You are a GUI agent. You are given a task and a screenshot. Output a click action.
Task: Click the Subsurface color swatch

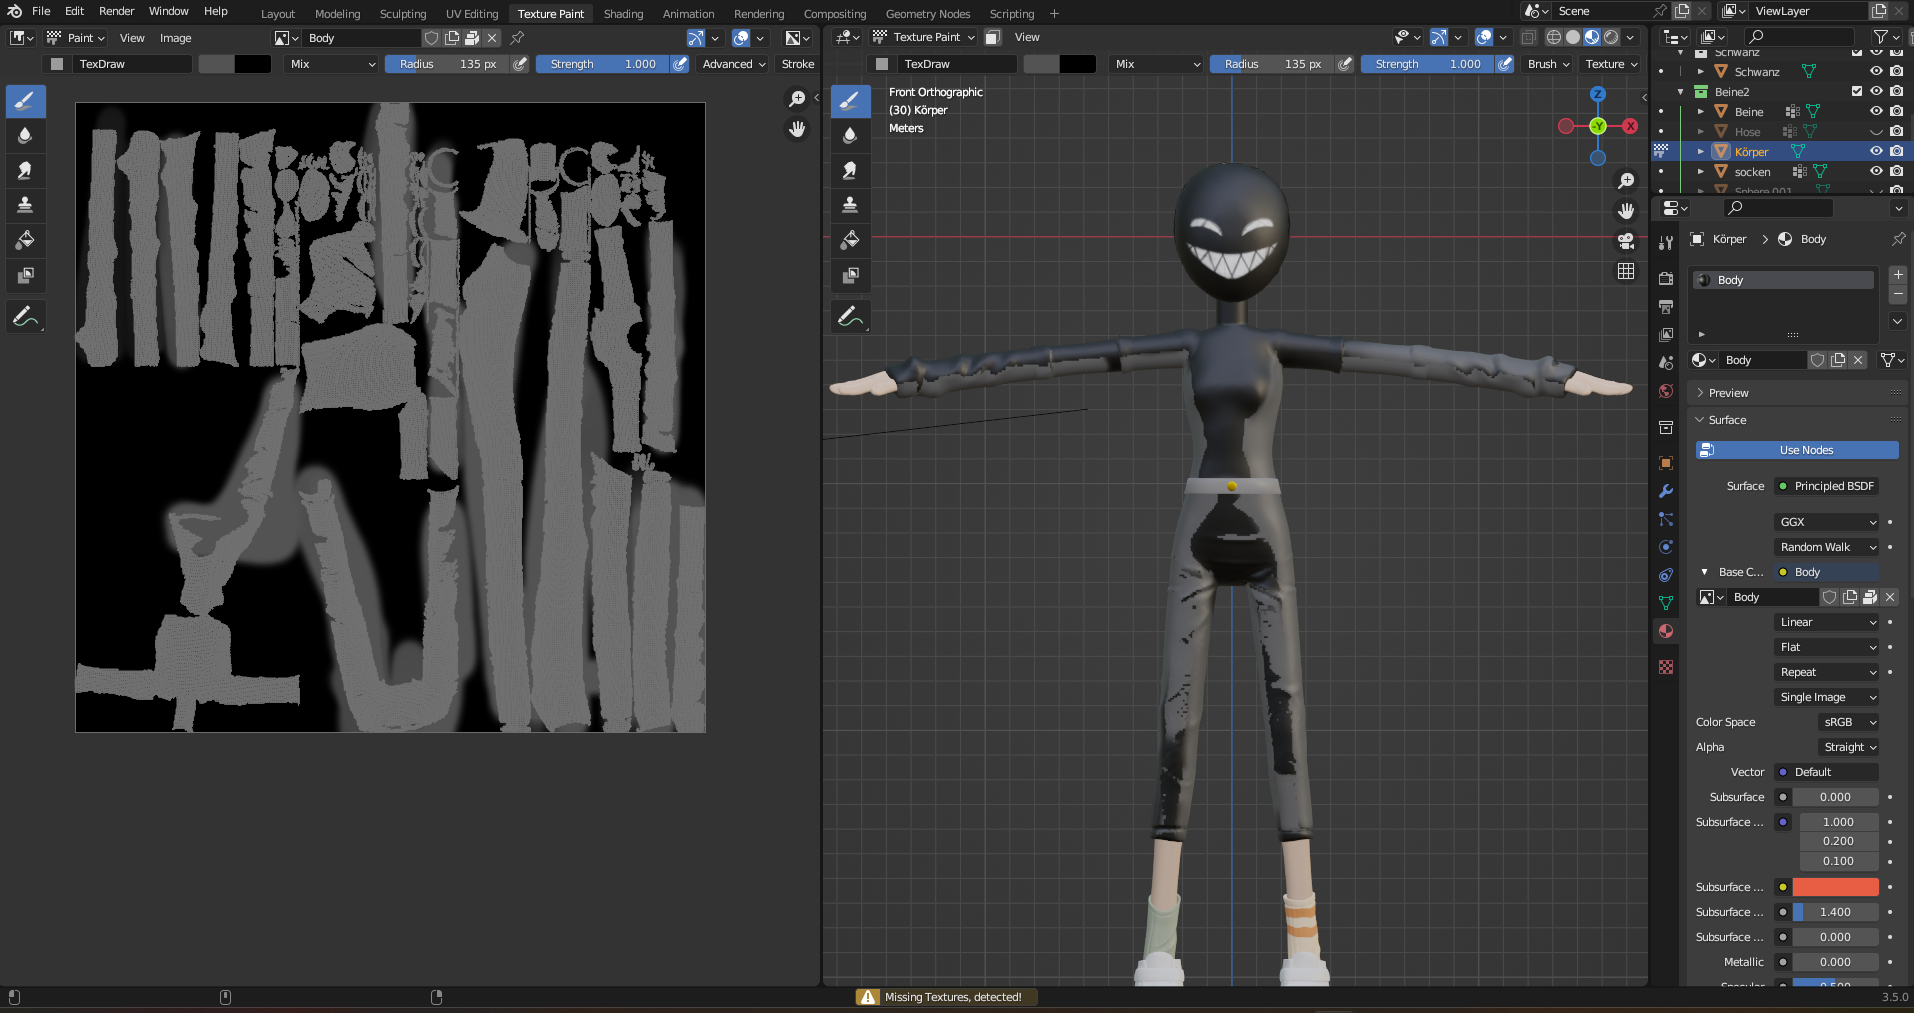point(1836,887)
